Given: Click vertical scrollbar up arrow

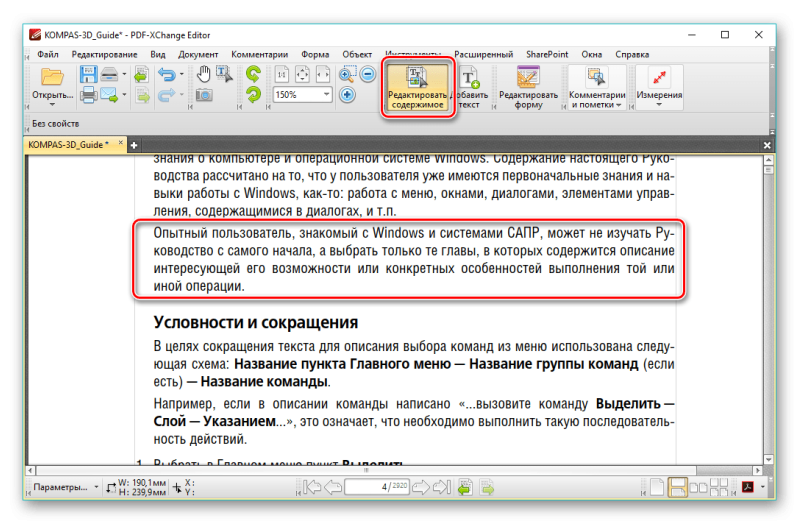Looking at the screenshot, I should pyautogui.click(x=768, y=160).
